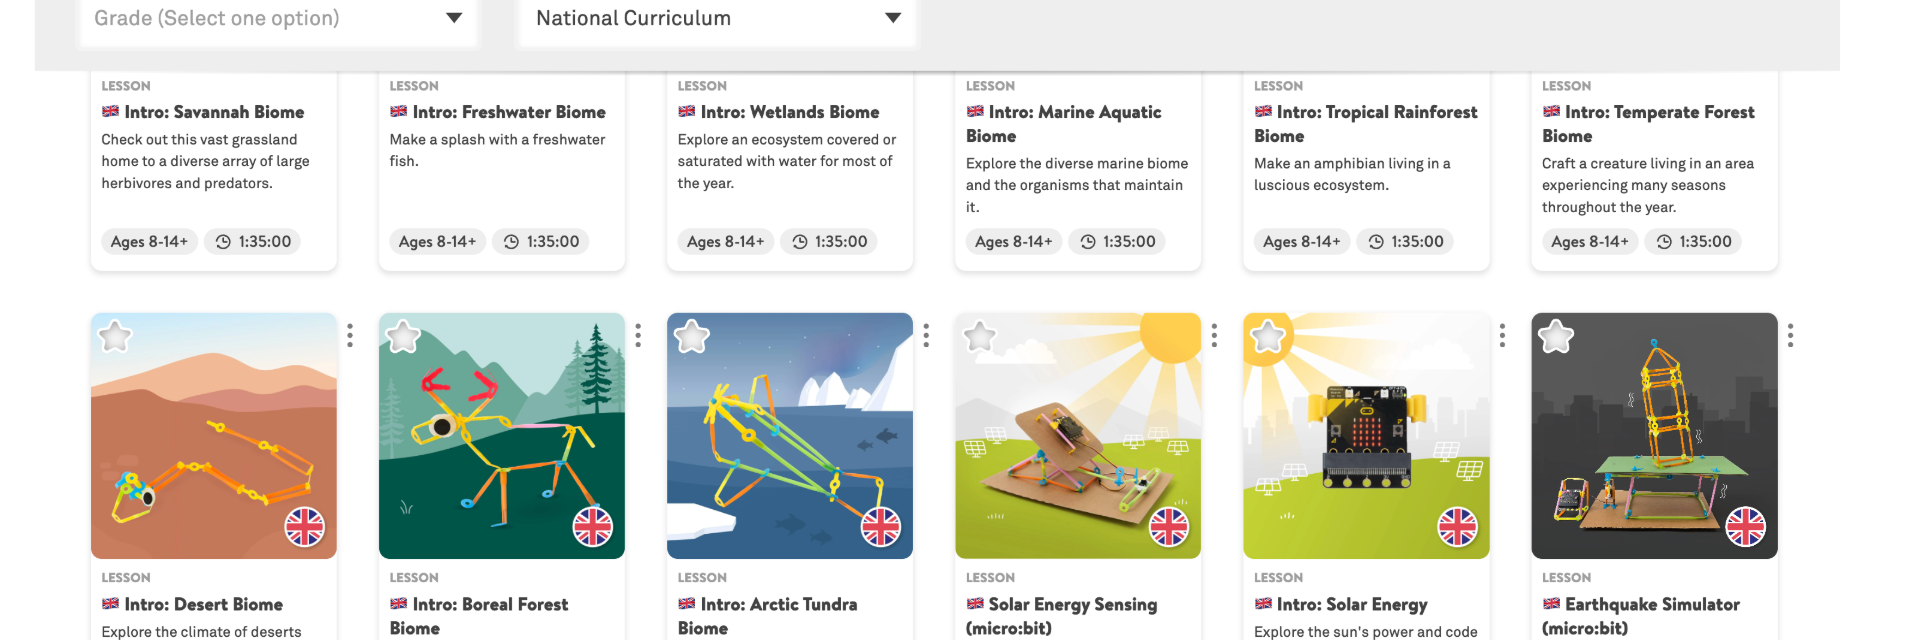Click UK flag badge on Boreal Forest thumbnail
The image size is (1920, 640).
tap(593, 527)
